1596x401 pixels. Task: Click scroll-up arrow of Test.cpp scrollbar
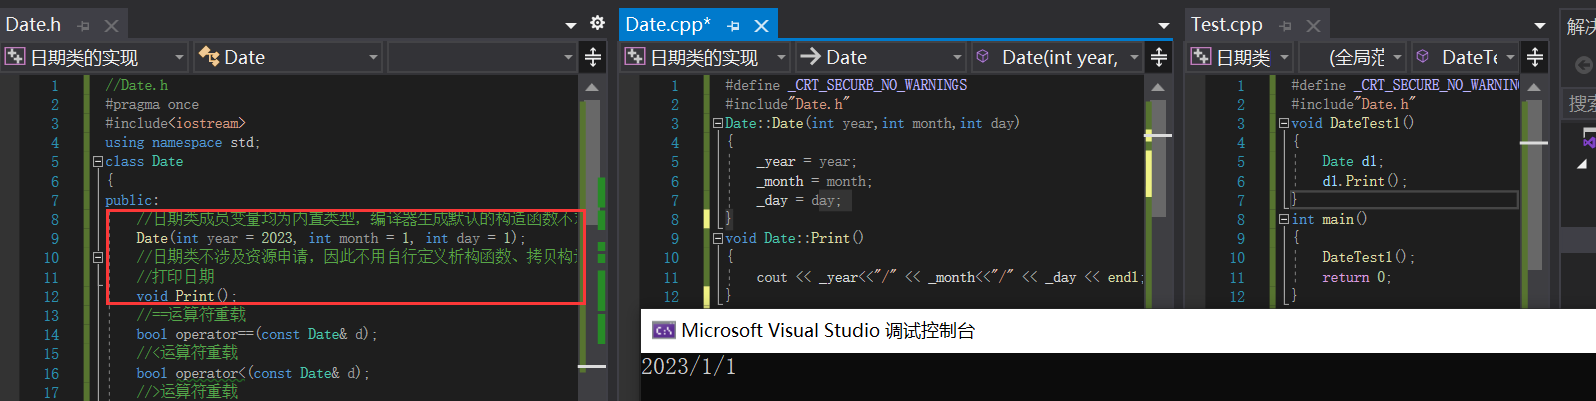[1534, 87]
